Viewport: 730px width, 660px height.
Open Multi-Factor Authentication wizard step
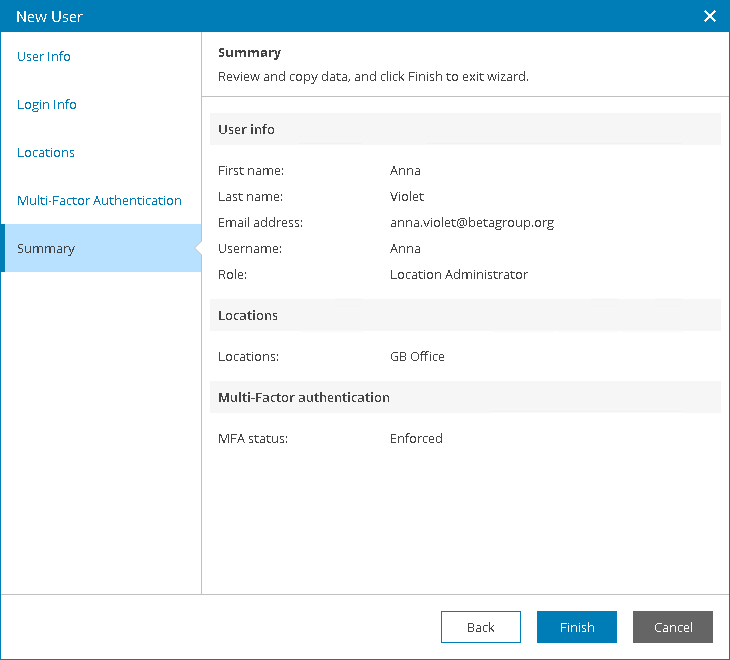(99, 201)
